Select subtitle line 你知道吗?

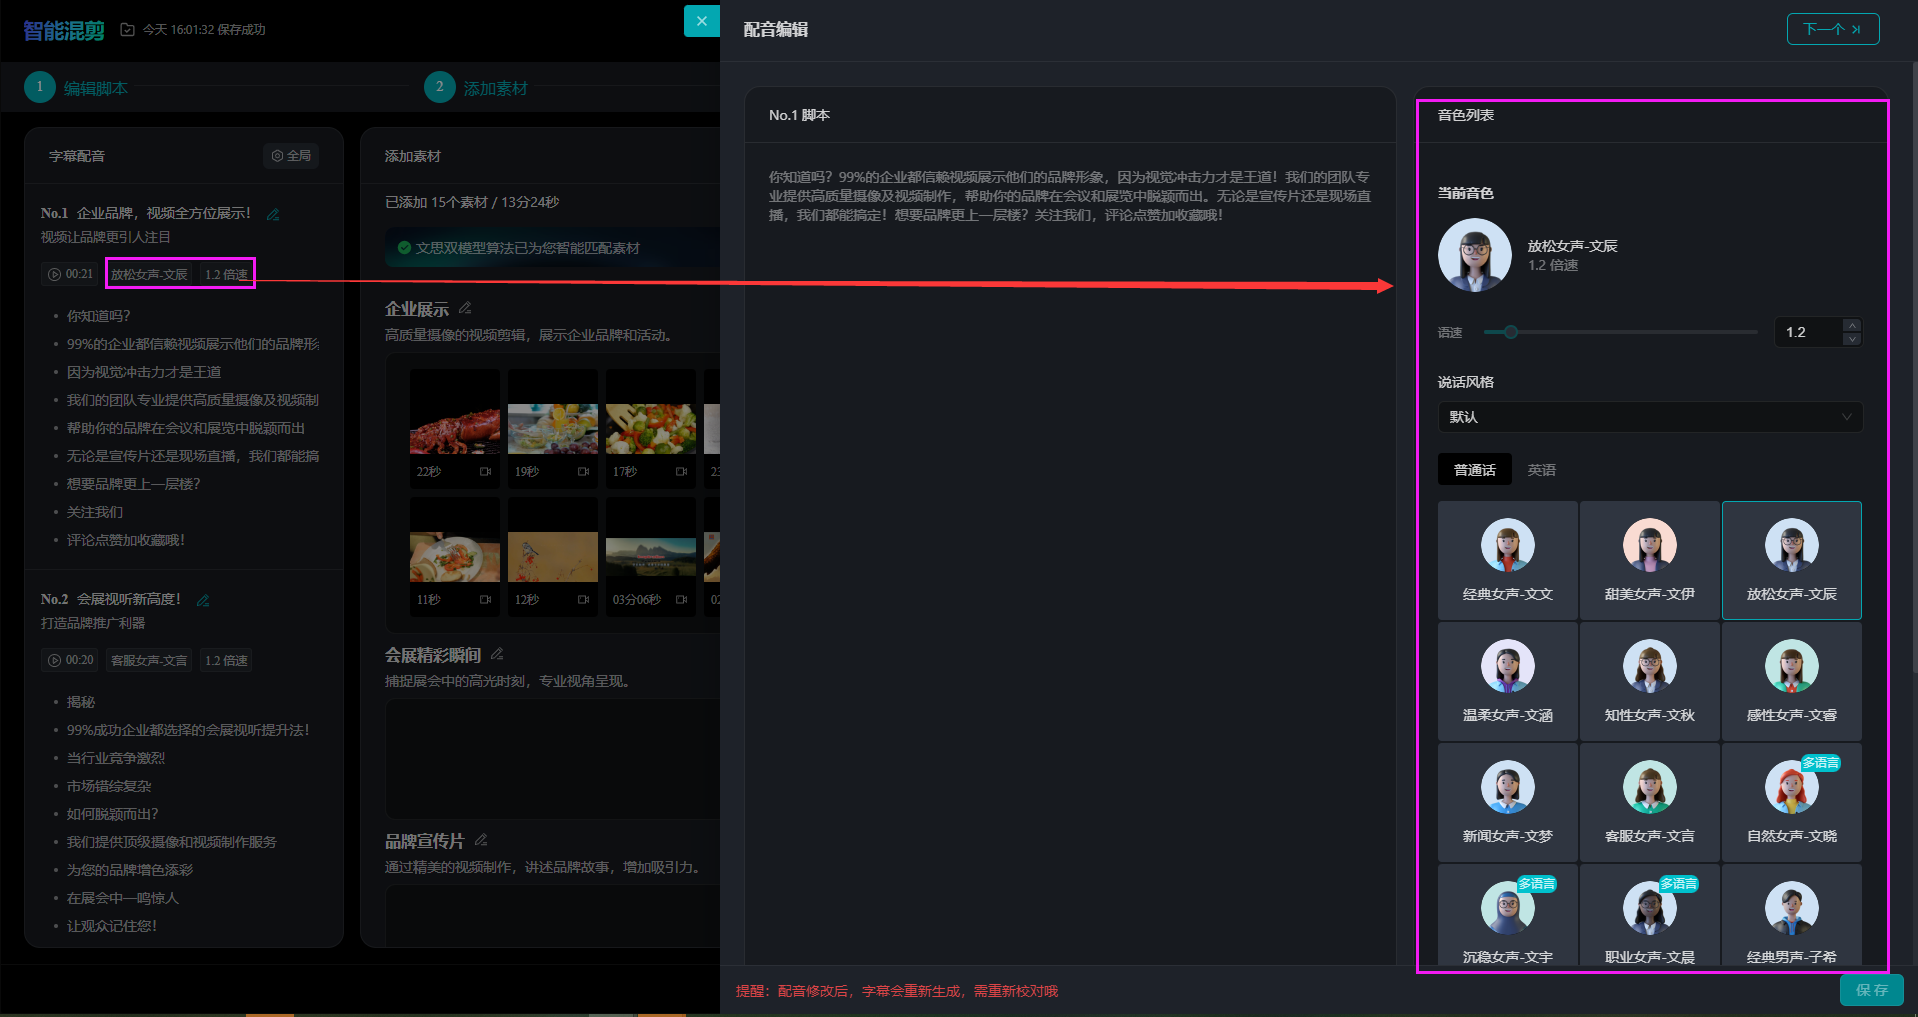pos(98,316)
